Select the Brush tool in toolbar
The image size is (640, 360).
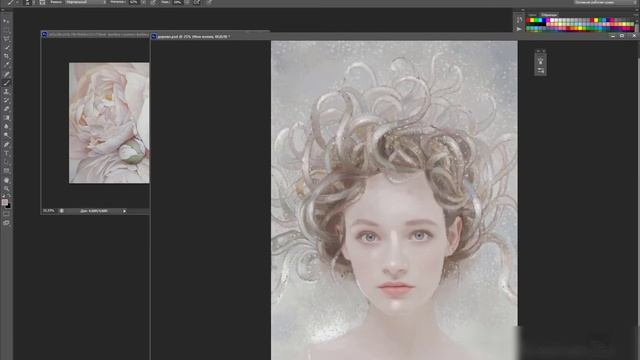point(6,83)
